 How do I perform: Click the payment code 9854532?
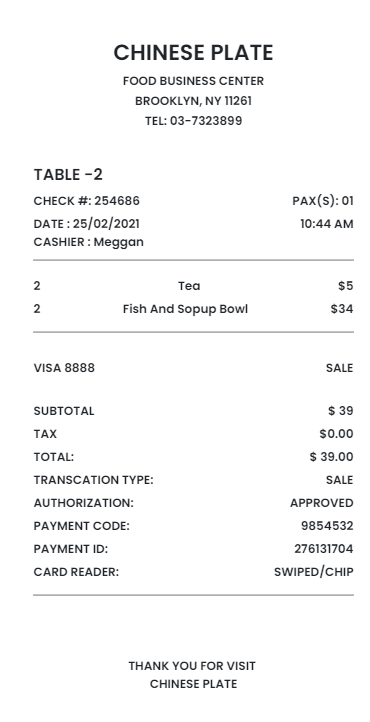tap(327, 526)
